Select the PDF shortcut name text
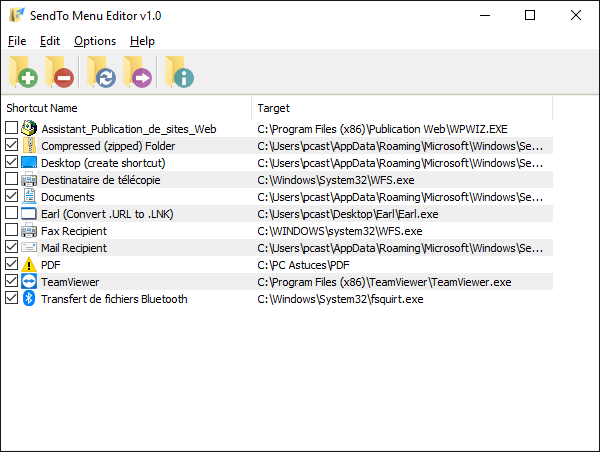Image resolution: width=600 pixels, height=452 pixels. 51,265
